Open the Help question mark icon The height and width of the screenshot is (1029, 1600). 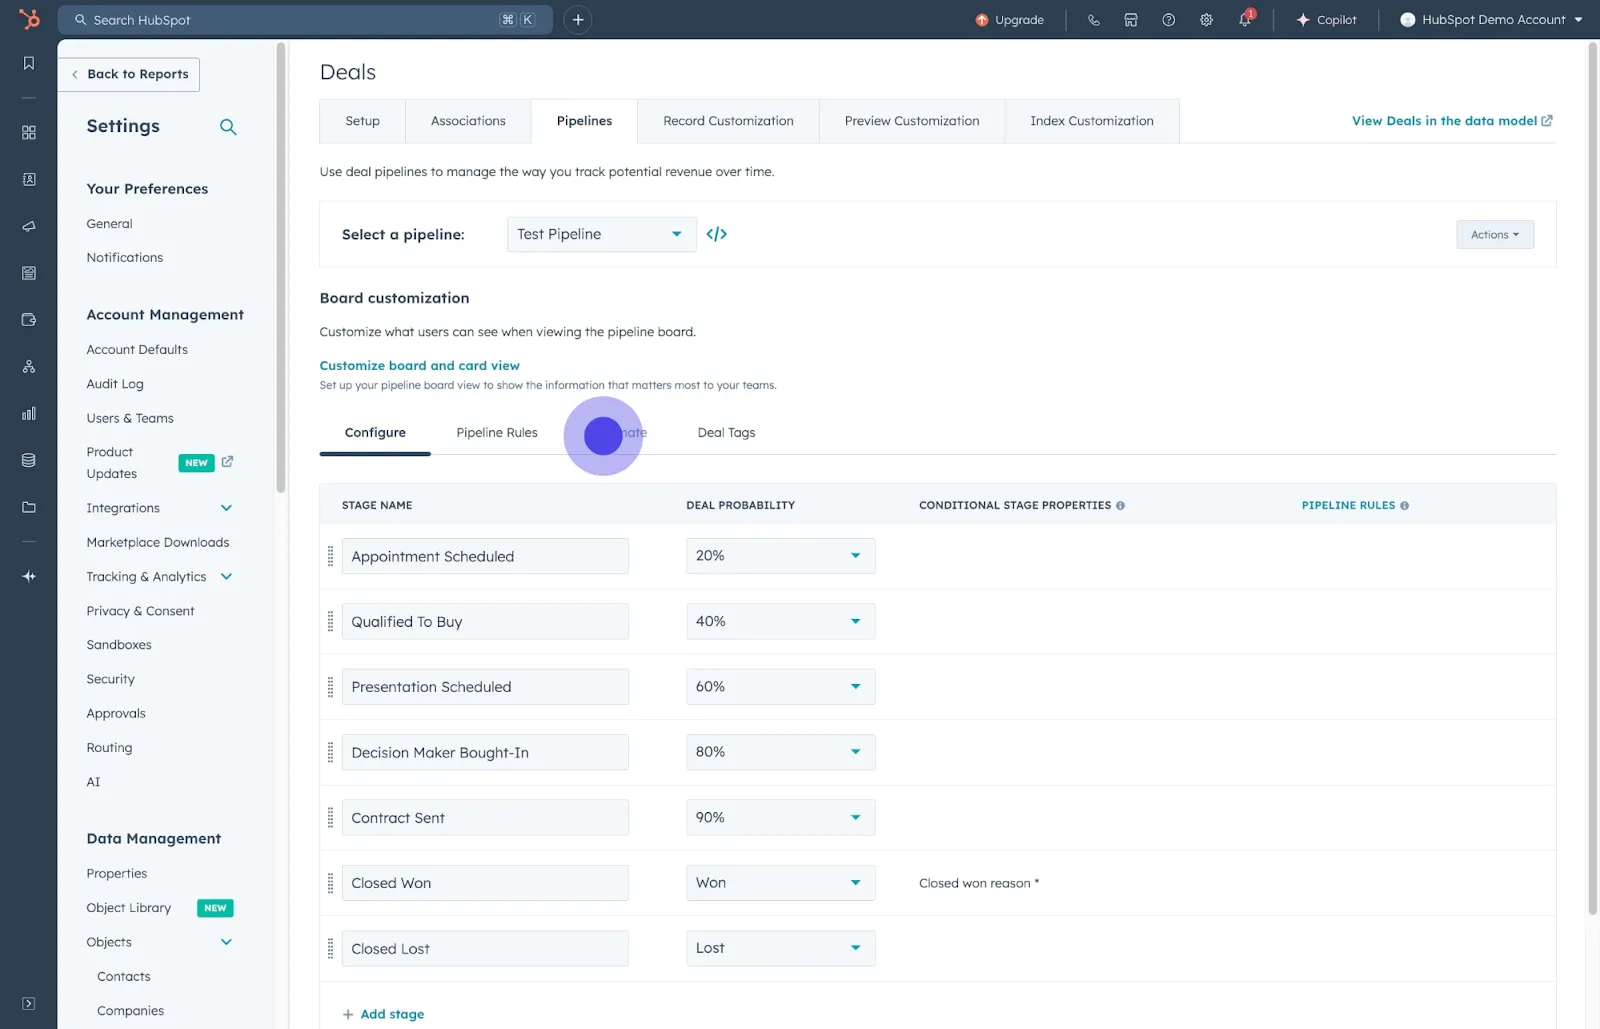click(x=1168, y=20)
